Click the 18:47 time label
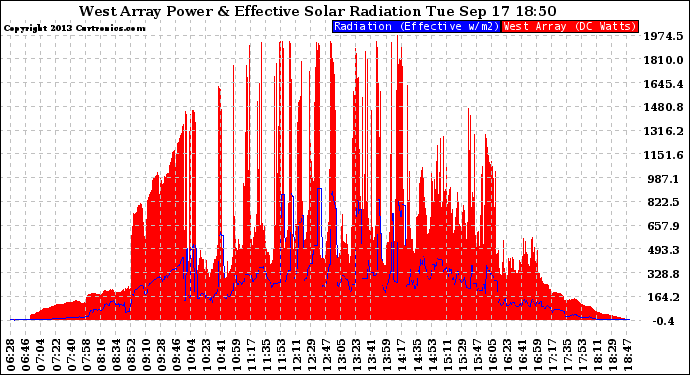The image size is (690, 375). (626, 354)
